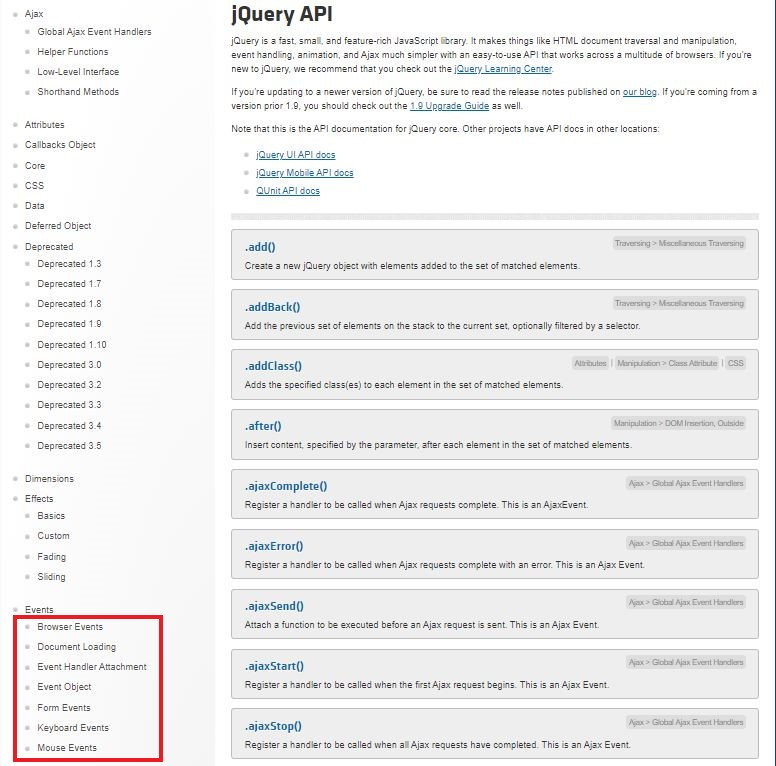776x766 pixels.
Task: Open the .after() method entry
Action: (263, 426)
